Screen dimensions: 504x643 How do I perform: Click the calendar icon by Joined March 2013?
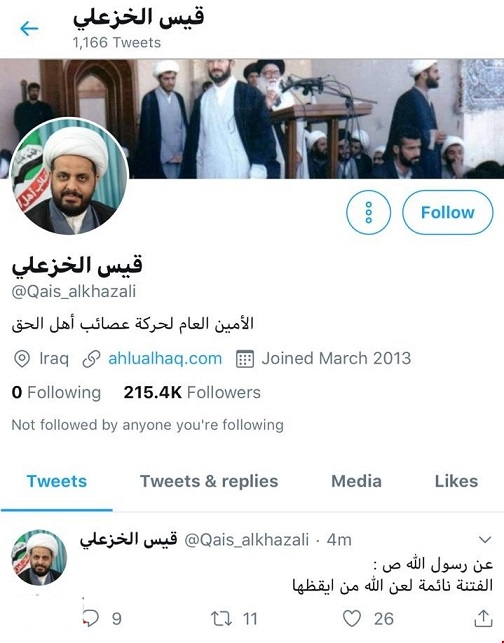[x=245, y=359]
